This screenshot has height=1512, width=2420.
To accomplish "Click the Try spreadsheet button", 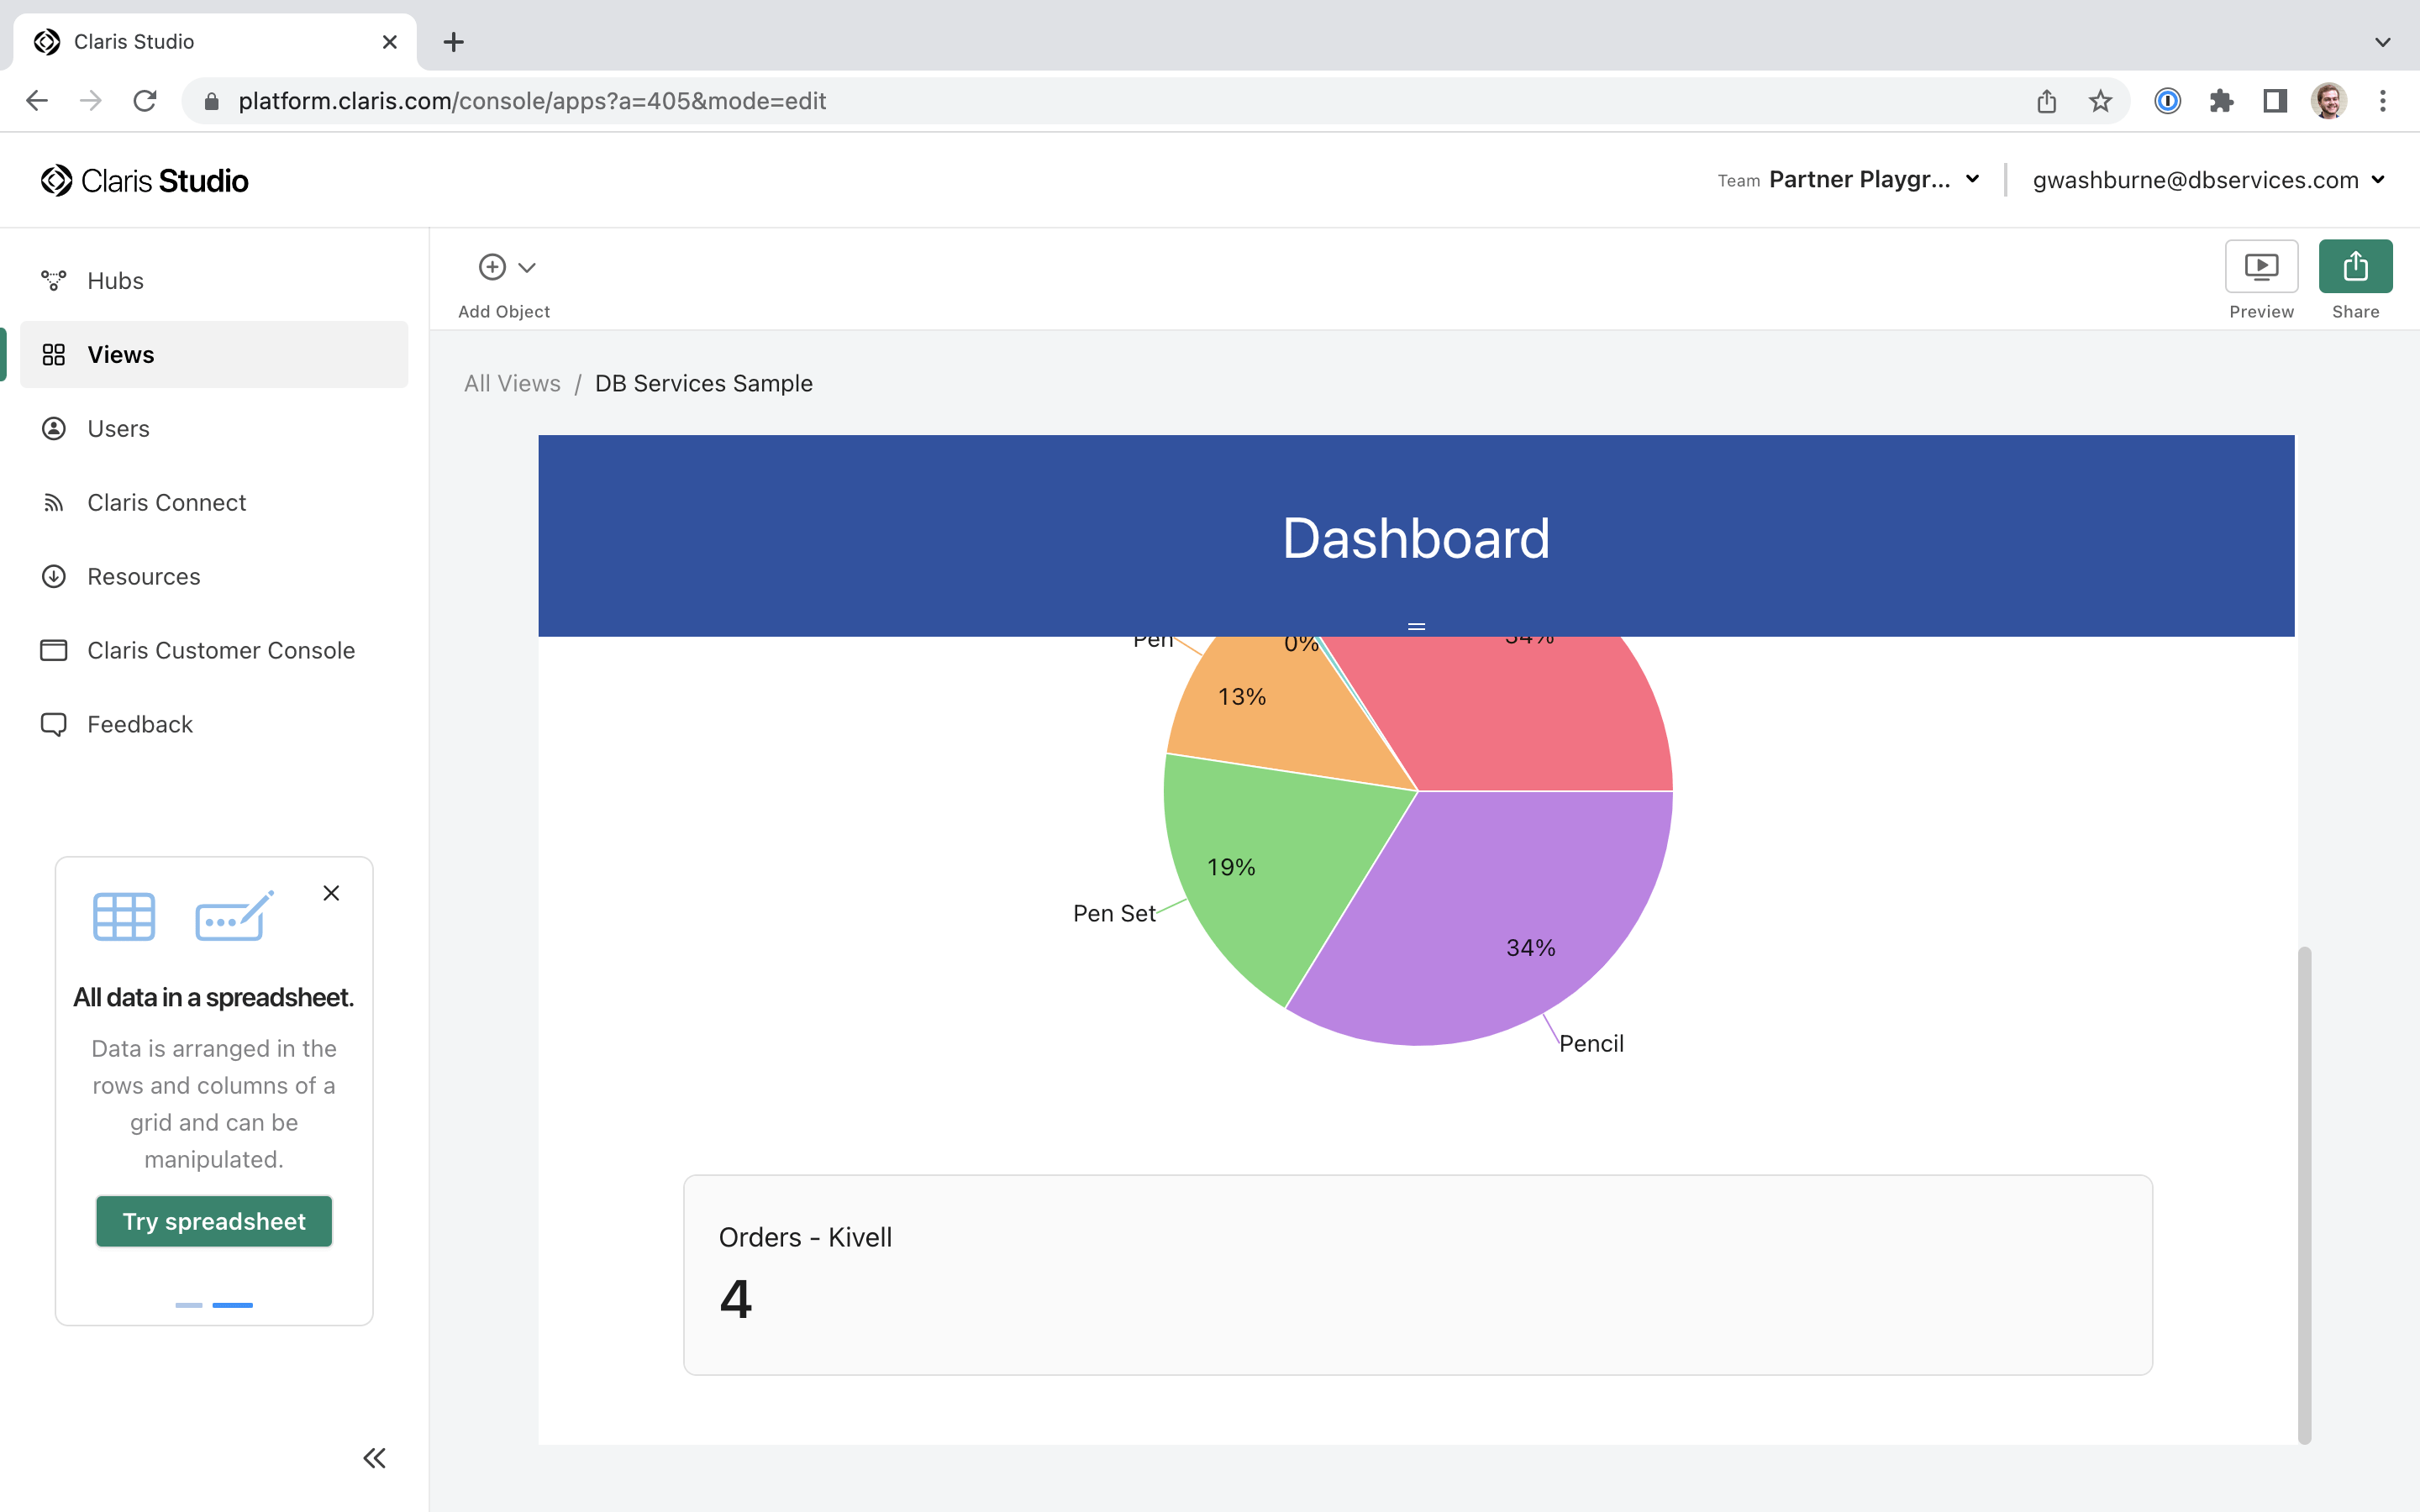I will tap(213, 1221).
